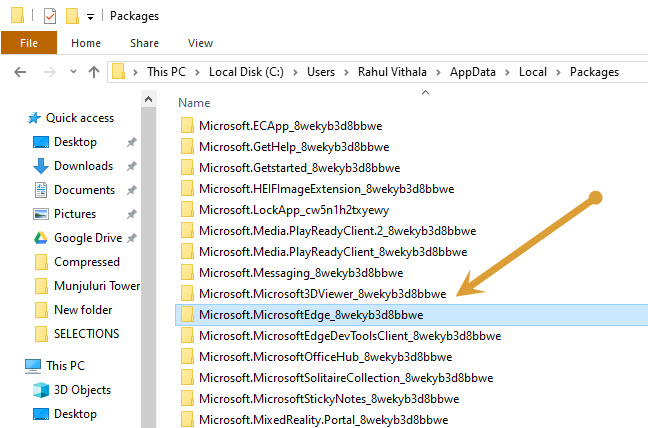
Task: Select Microsoft.MicrosoftStickyNotes_8wekyb3d8bbwe folder
Action: [320, 399]
